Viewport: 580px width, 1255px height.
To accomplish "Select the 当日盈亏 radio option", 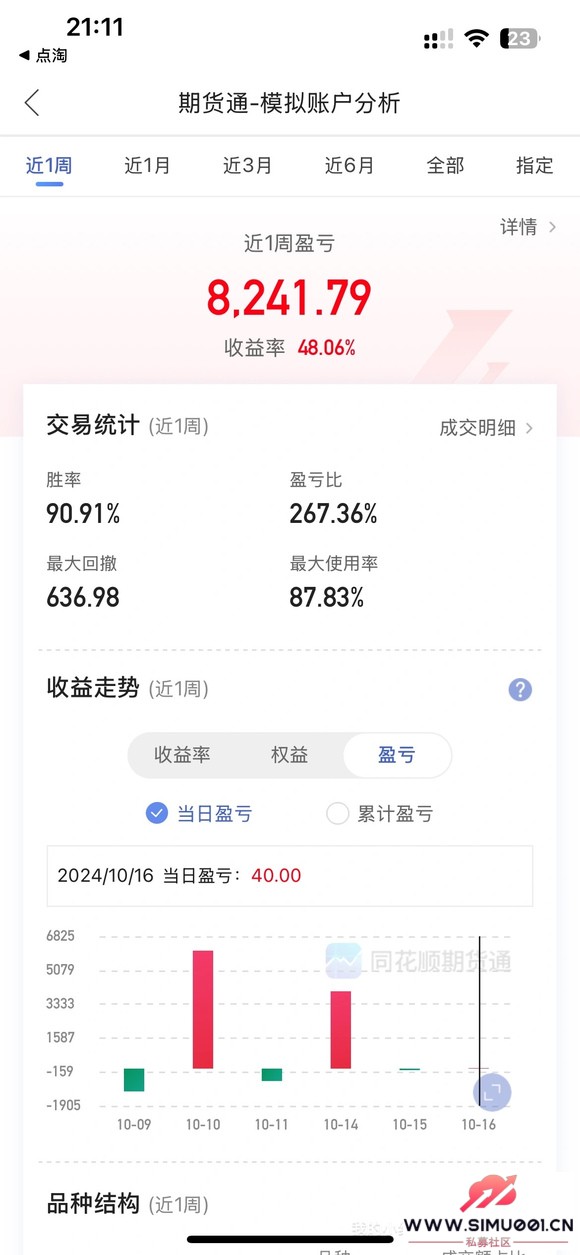I will [x=199, y=814].
